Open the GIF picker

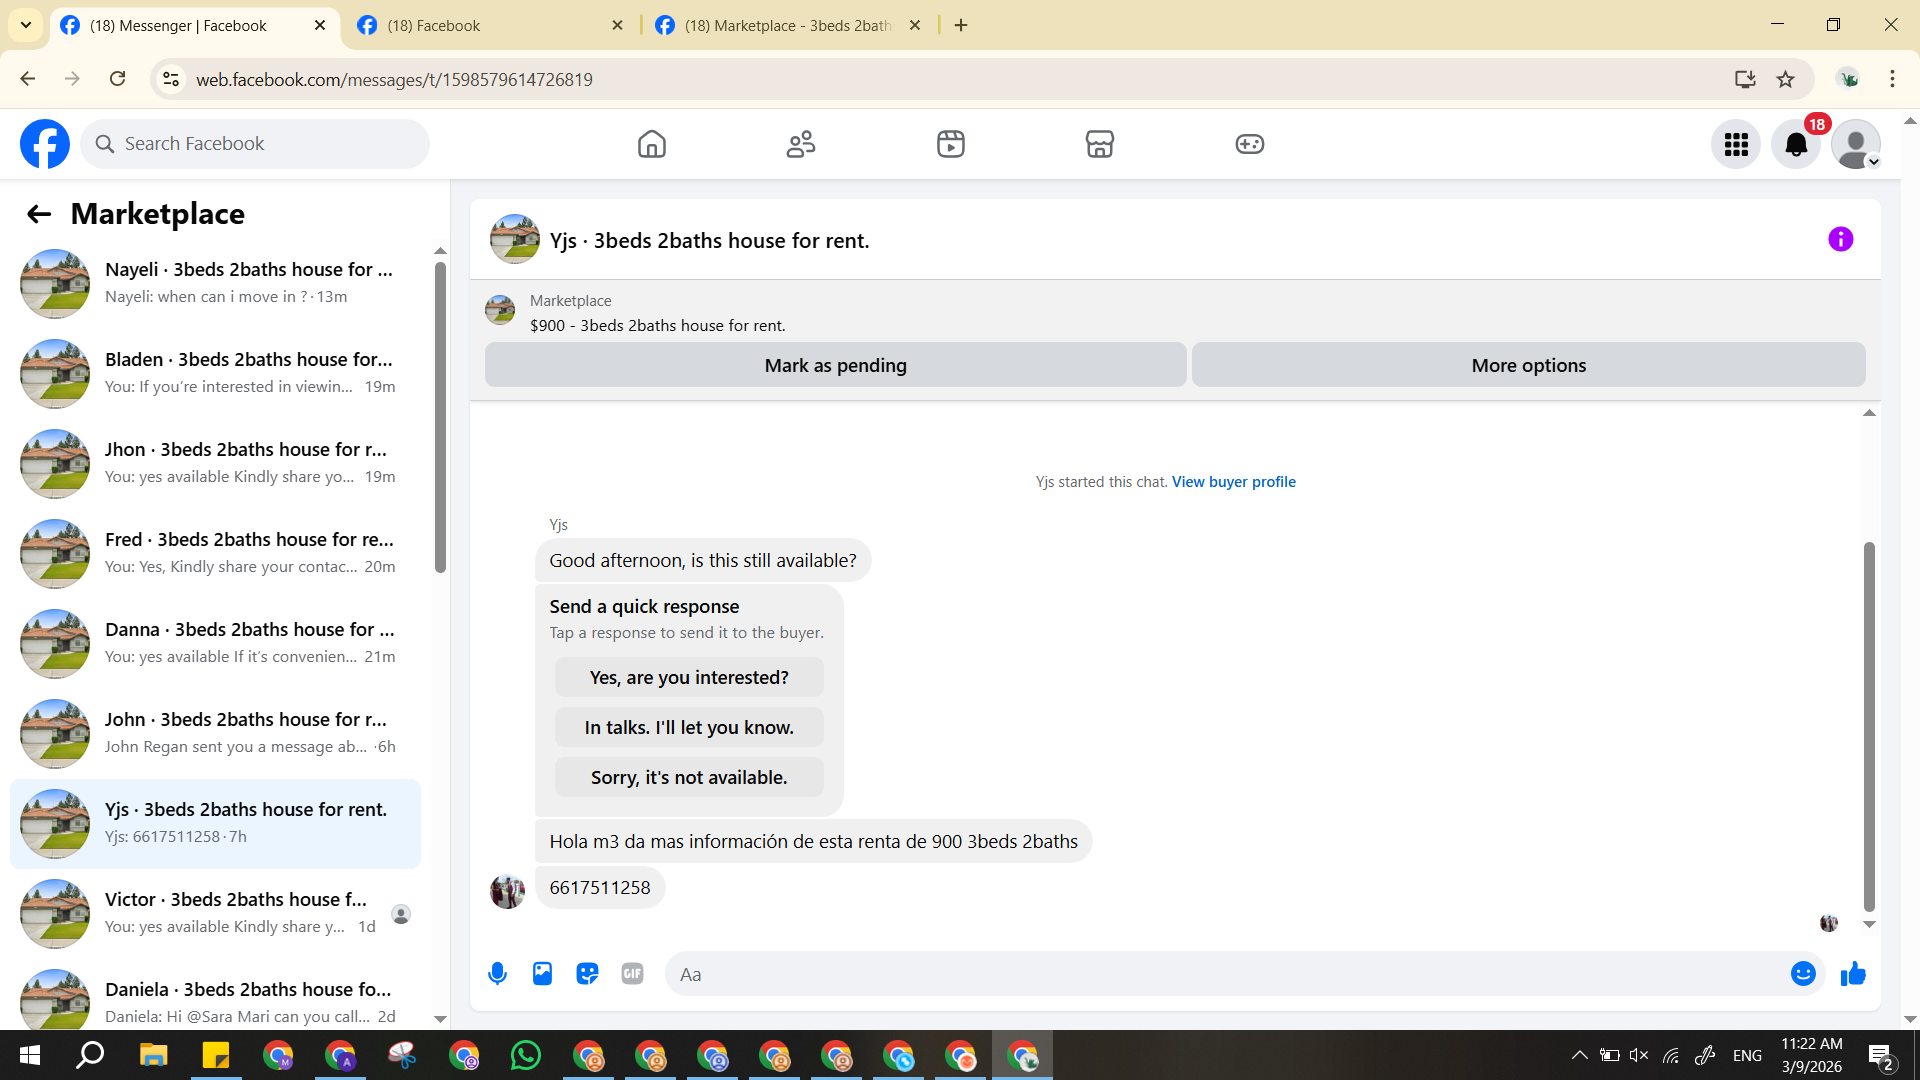(x=632, y=974)
